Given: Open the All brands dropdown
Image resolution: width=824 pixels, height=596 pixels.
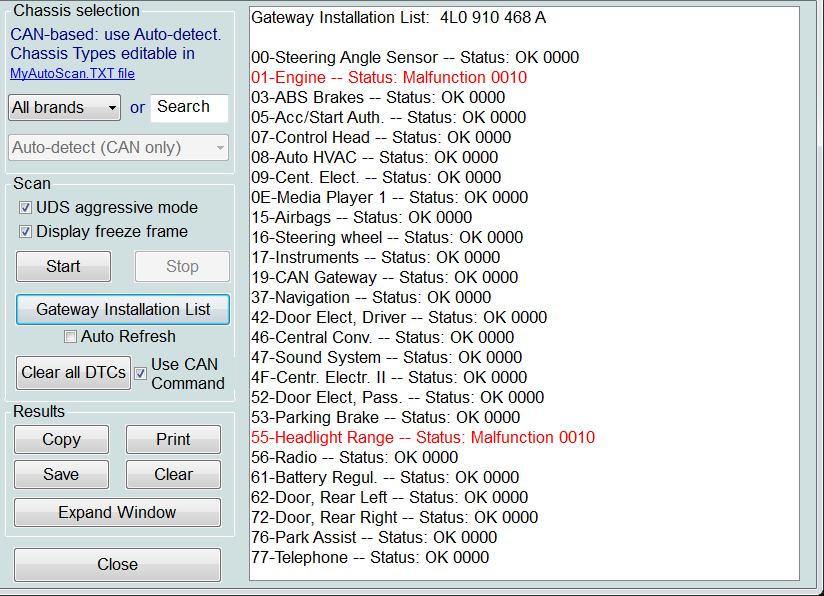Looking at the screenshot, I should [64, 107].
